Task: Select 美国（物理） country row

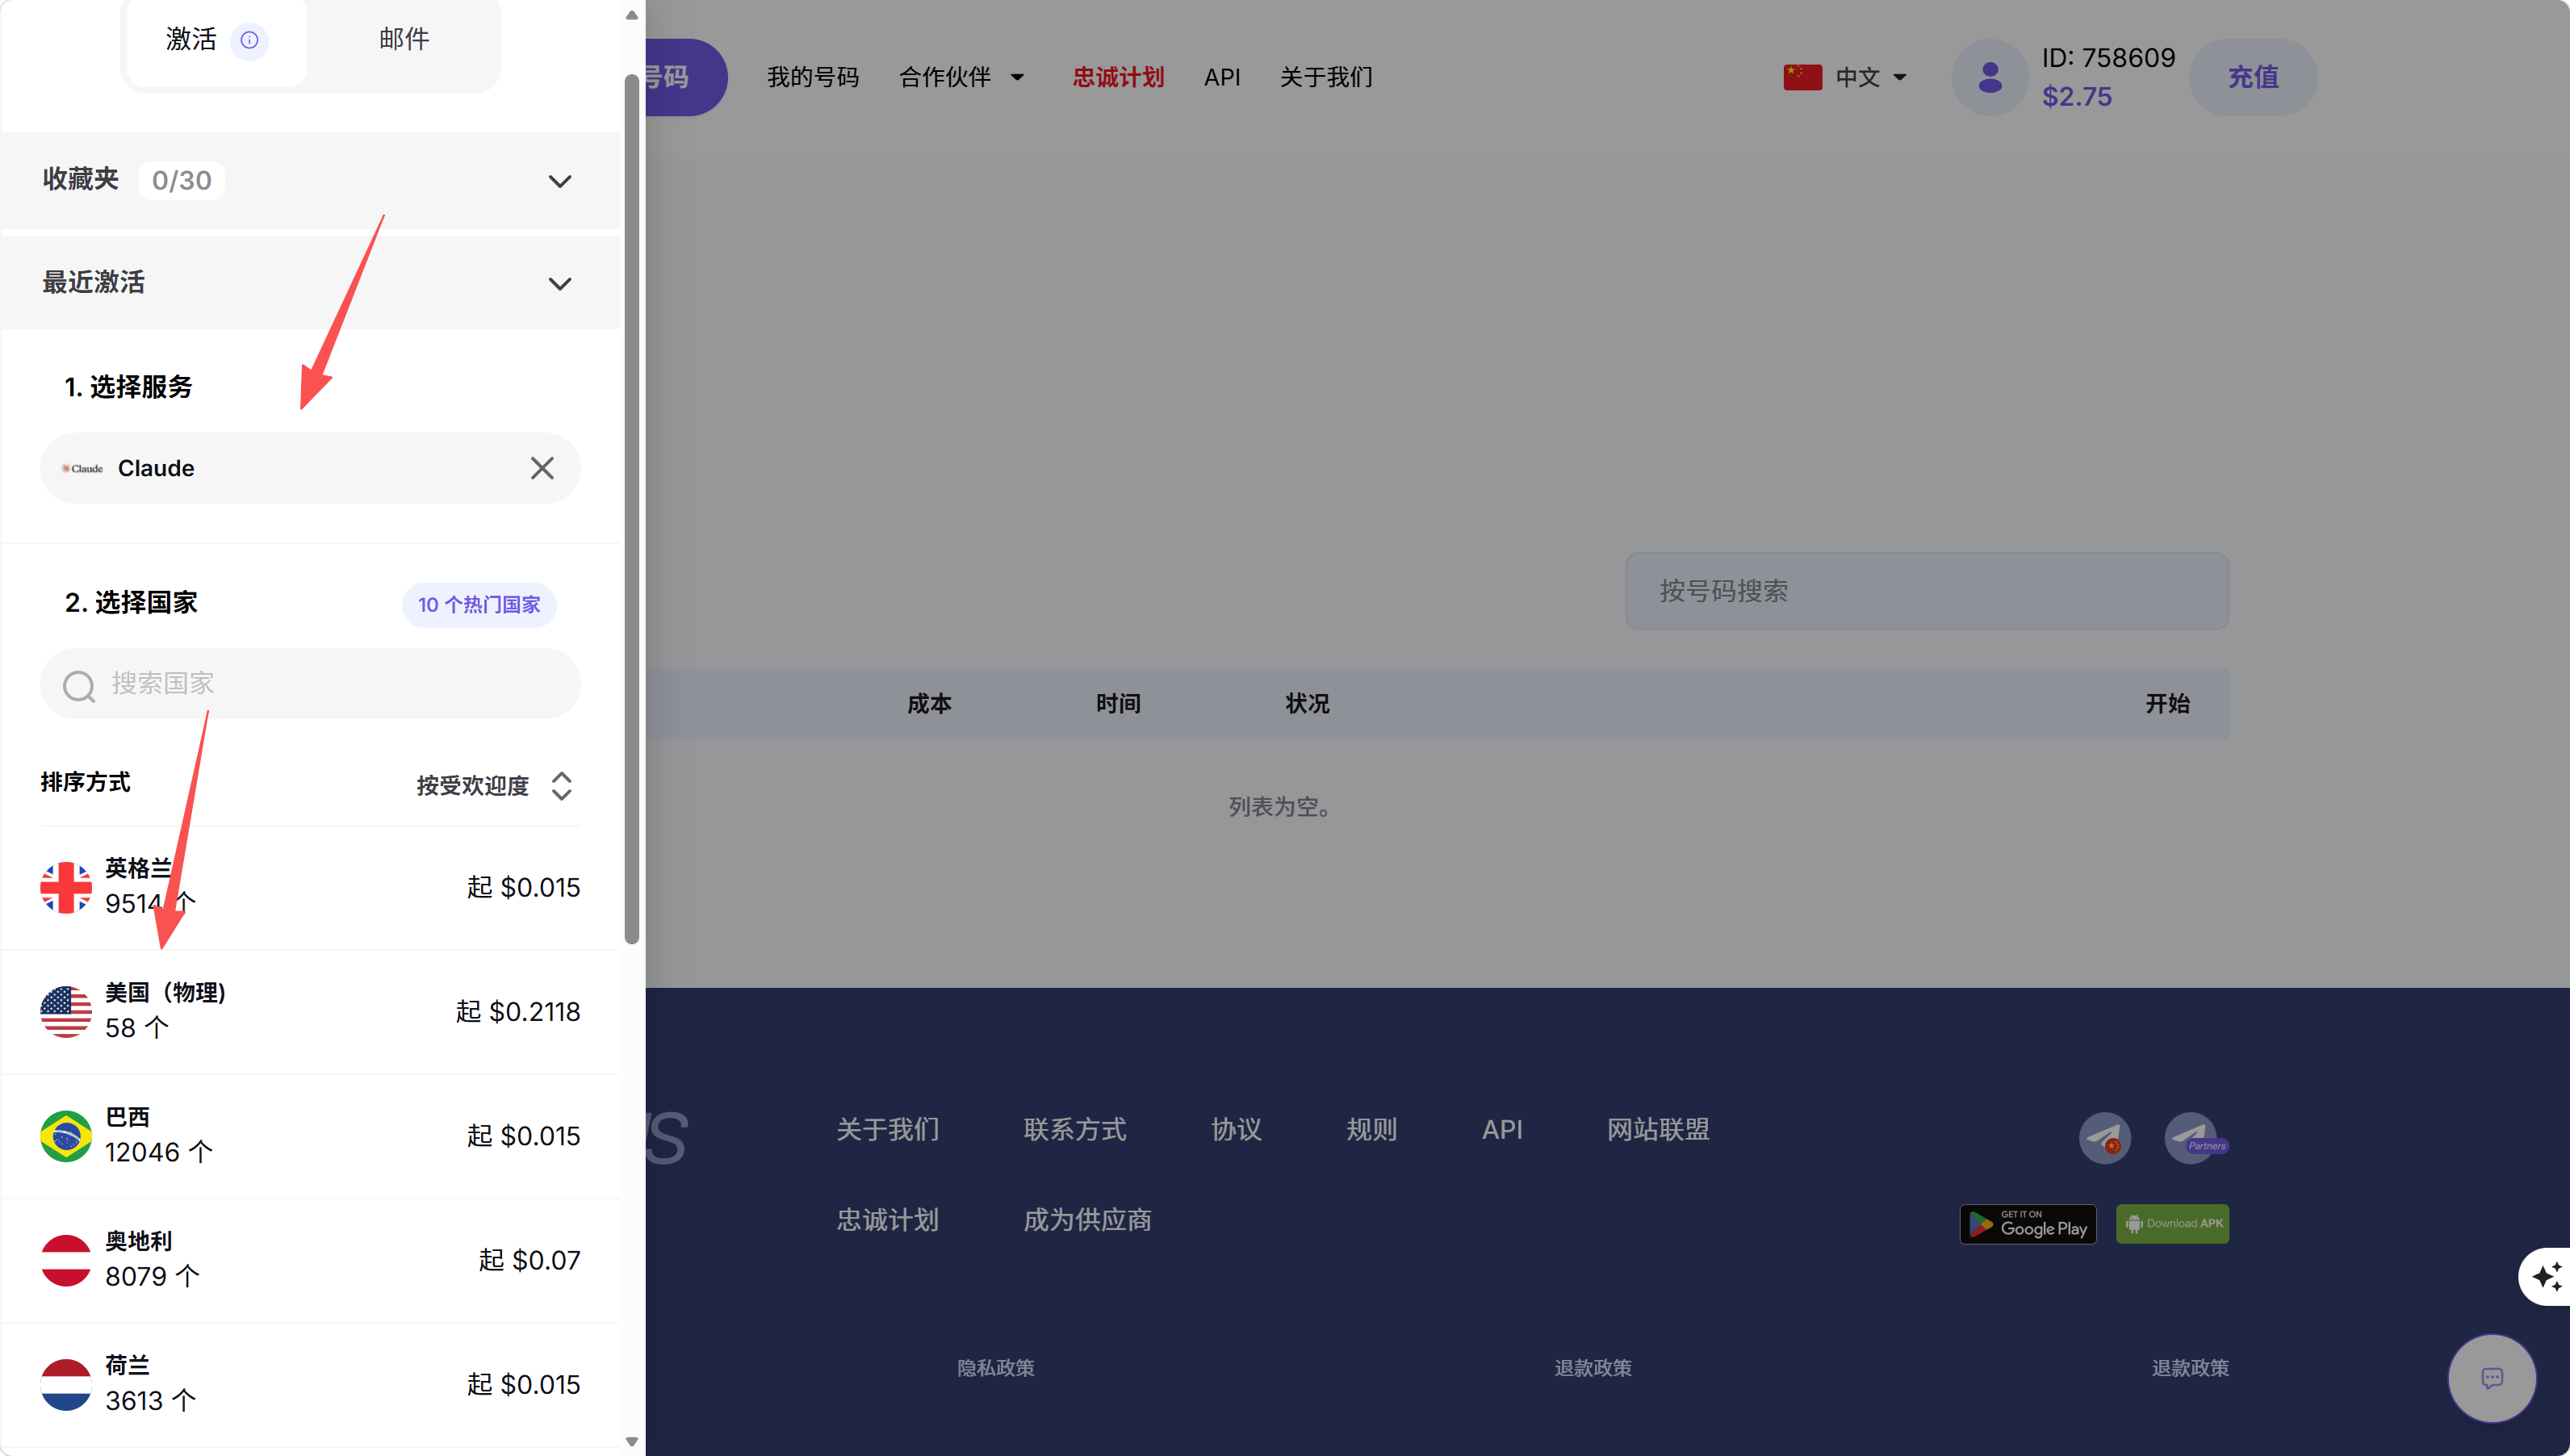Action: [310, 1011]
